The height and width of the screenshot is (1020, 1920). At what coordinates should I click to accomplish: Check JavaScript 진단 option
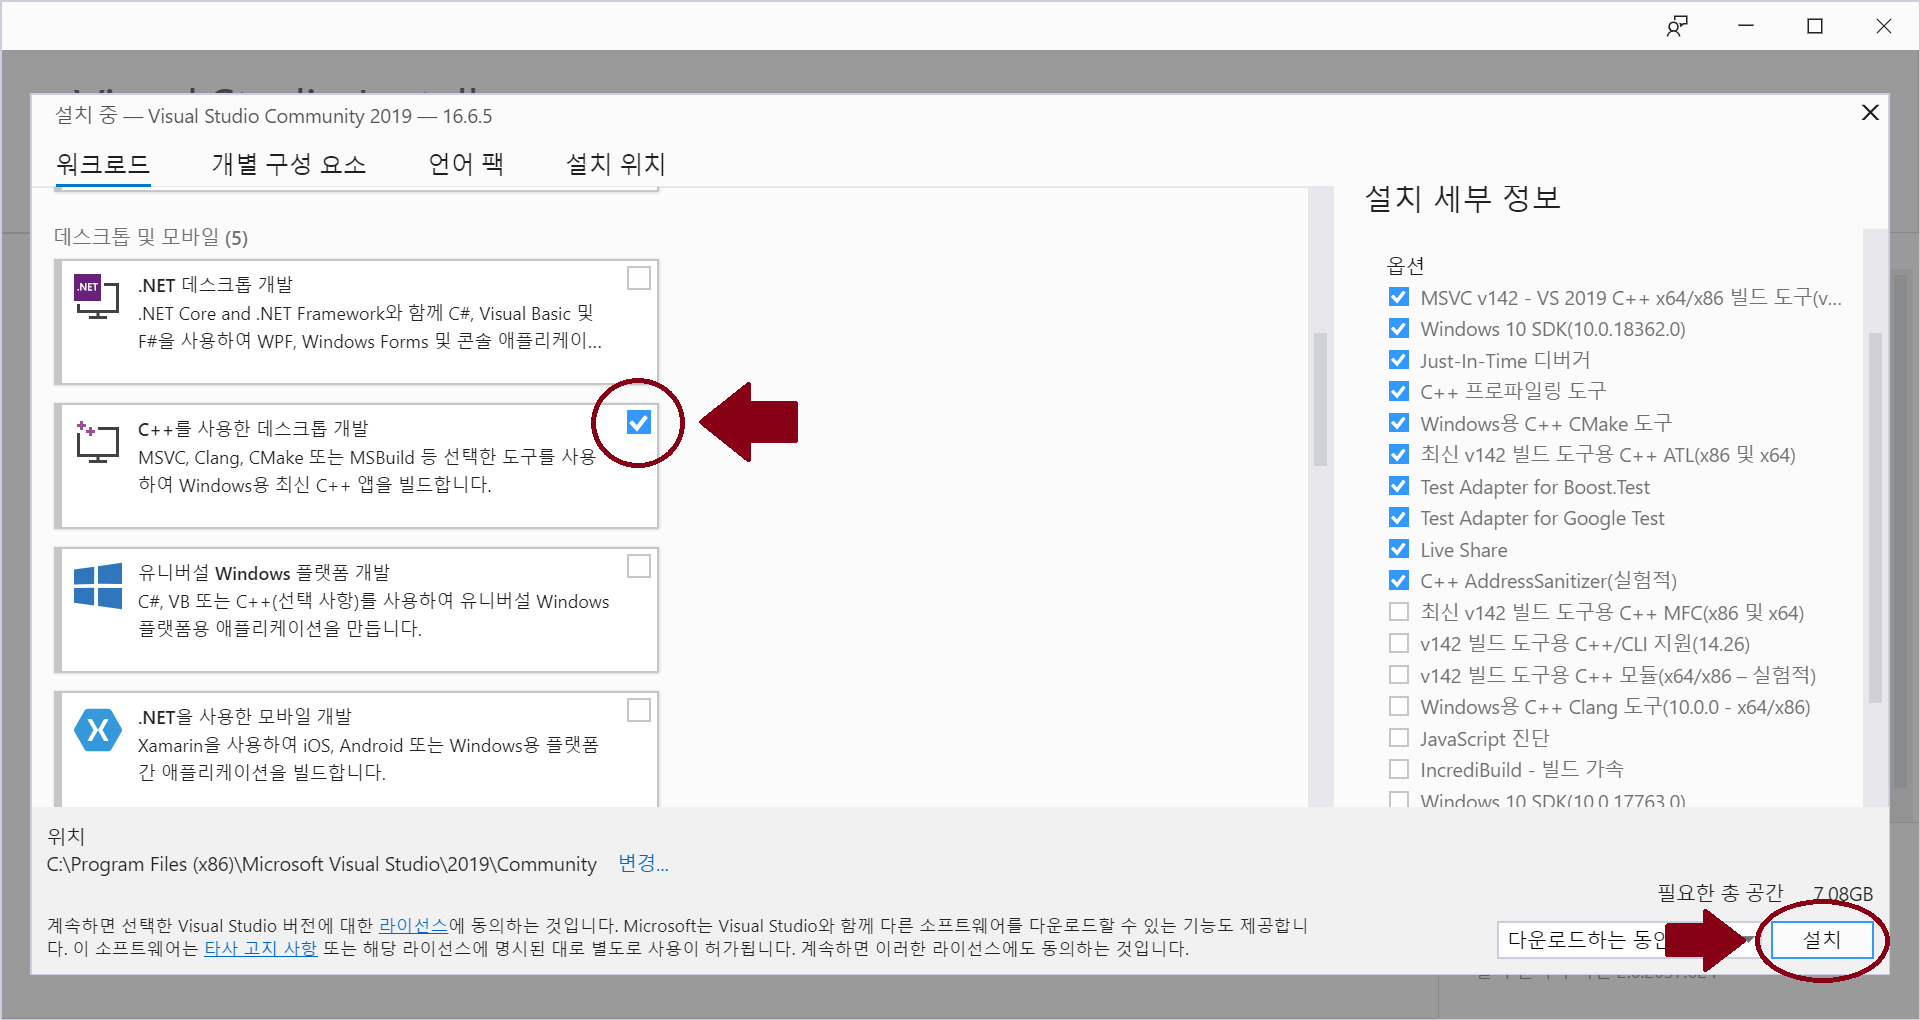pos(1399,738)
